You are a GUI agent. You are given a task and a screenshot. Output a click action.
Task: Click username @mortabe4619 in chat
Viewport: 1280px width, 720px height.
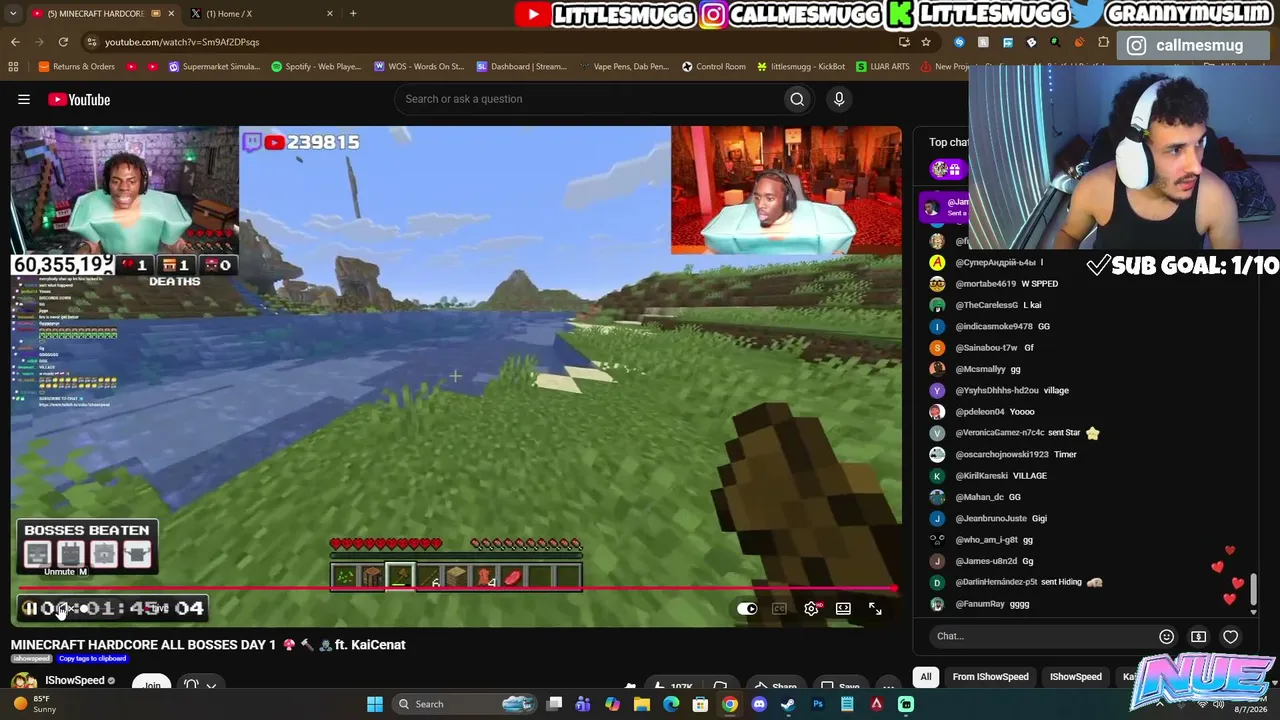click(986, 284)
